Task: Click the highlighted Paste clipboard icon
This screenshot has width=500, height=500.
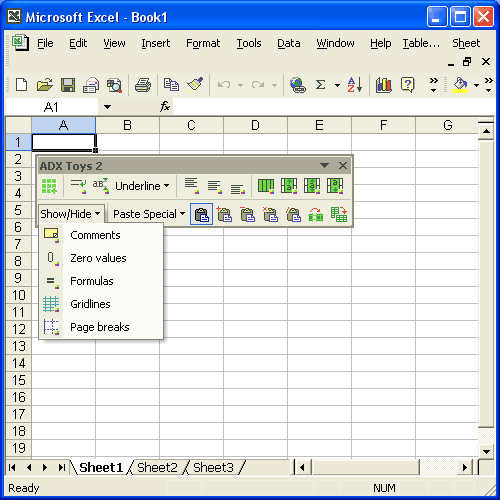Action: tap(201, 214)
